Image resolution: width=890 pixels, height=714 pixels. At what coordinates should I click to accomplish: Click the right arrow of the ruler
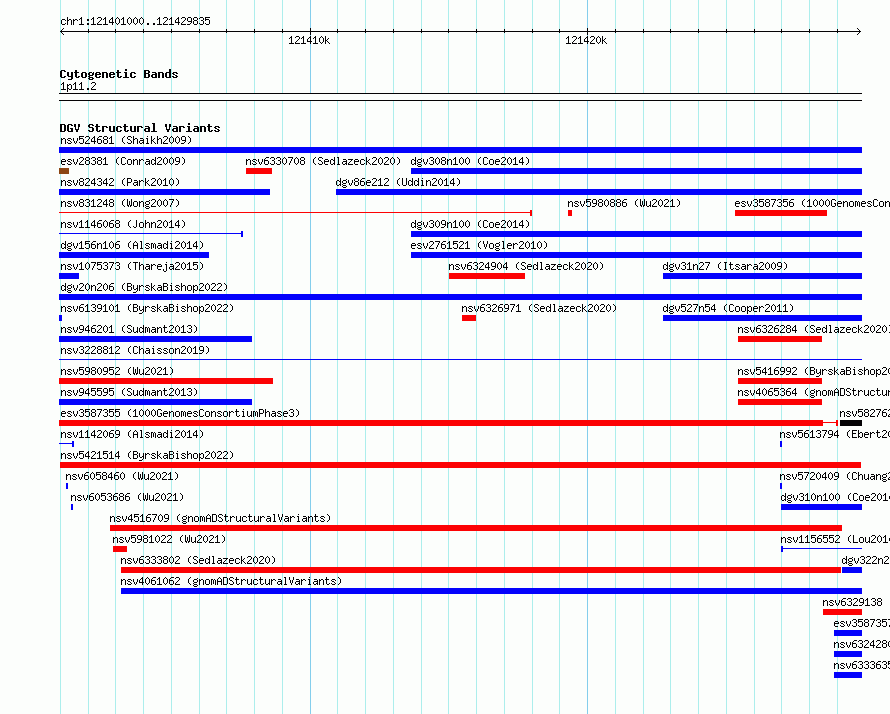click(859, 31)
